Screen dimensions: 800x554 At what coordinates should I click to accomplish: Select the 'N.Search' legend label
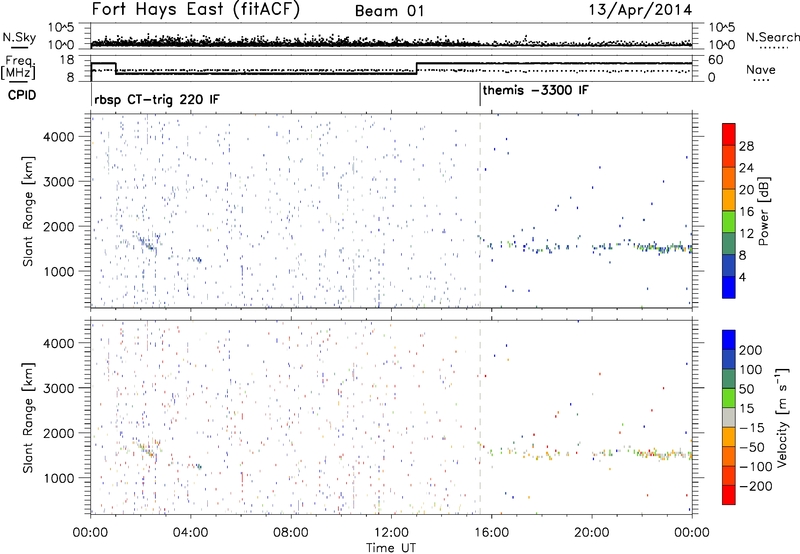click(772, 37)
